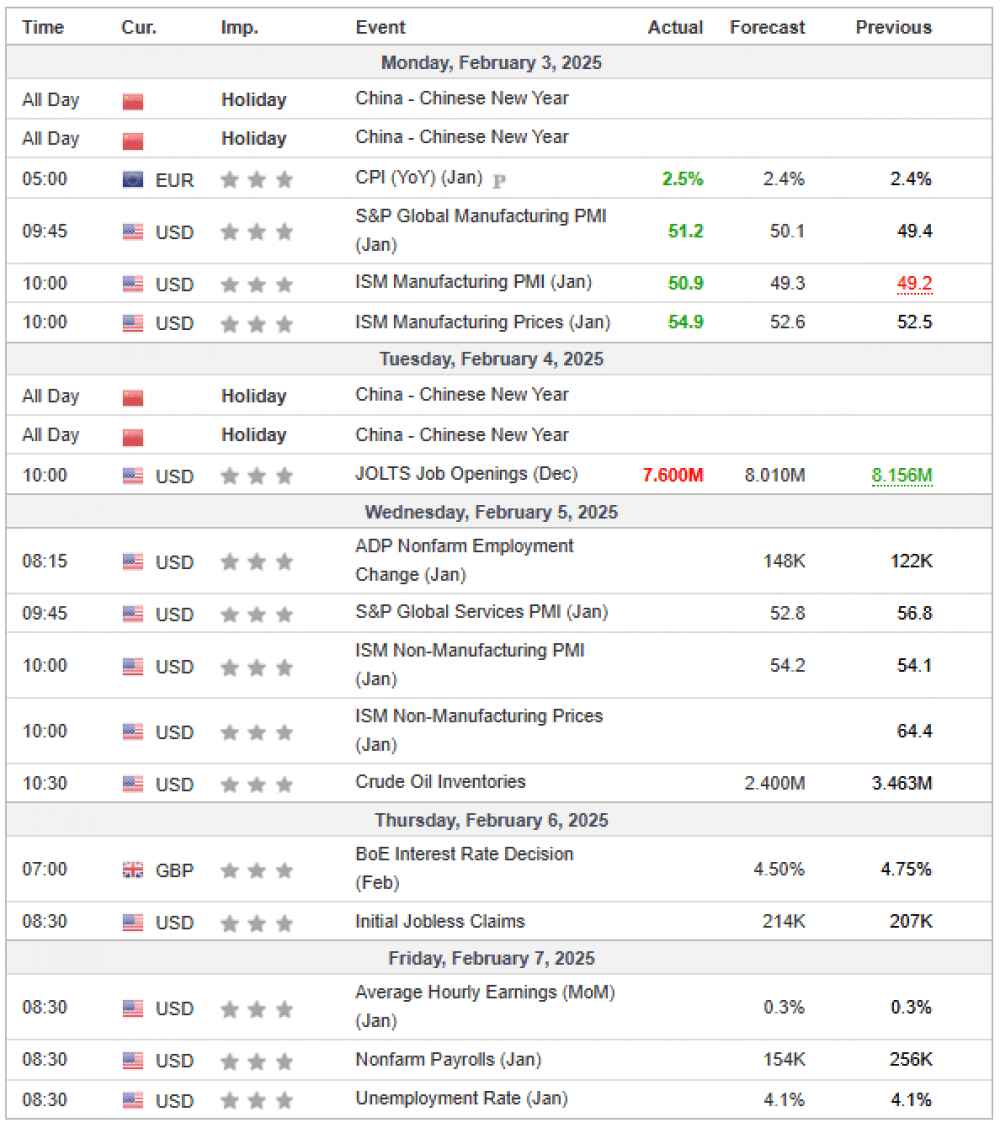
Task: Click the Thursday, February 6, 2025 date header
Action: pos(491,820)
